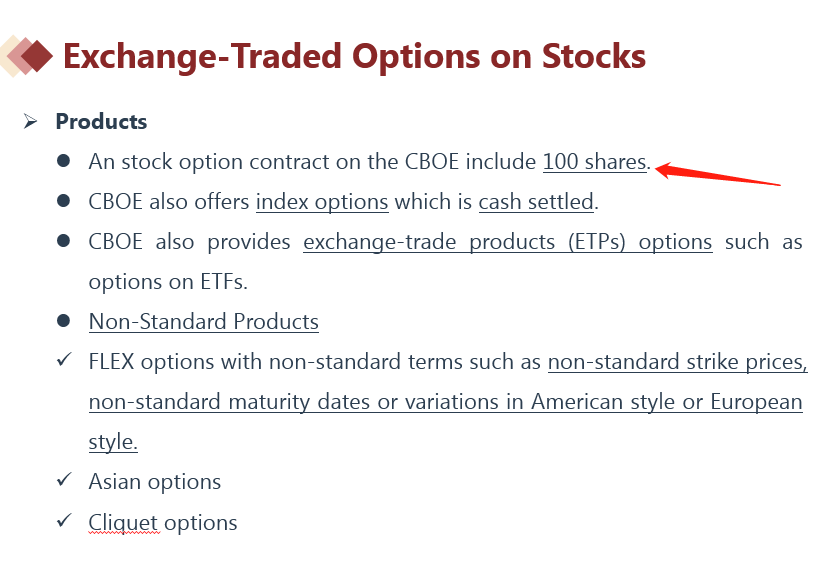Click "exchange-trade products (ETPs) options" underlined text

coord(507,241)
